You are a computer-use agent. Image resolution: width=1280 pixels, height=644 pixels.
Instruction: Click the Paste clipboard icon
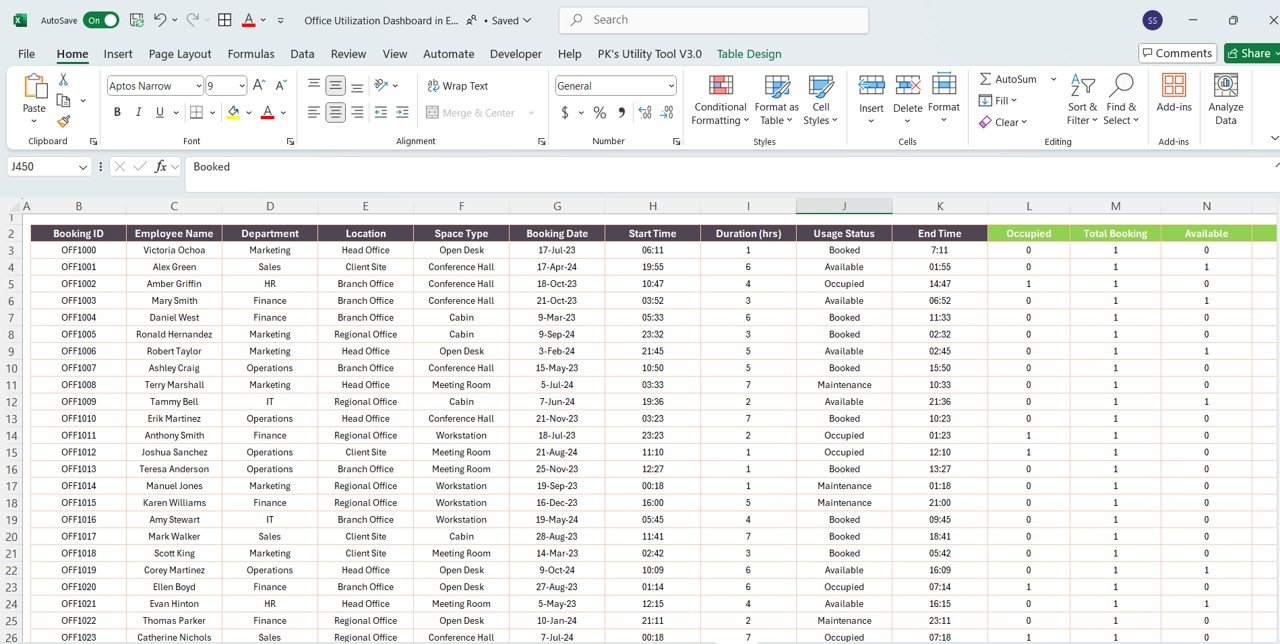tap(34, 87)
